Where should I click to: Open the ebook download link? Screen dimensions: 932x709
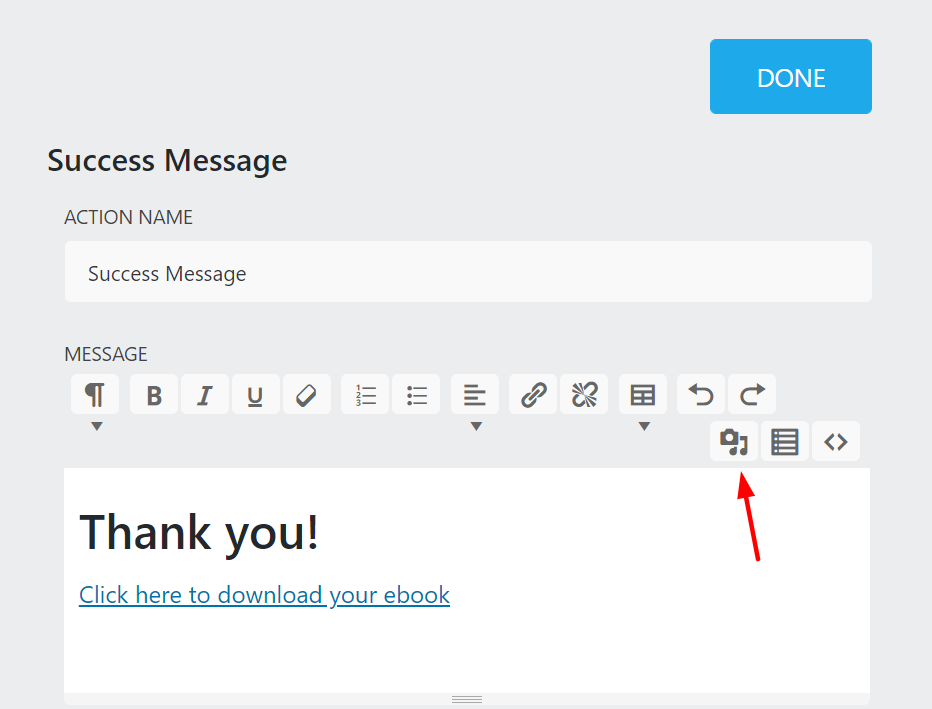pyautogui.click(x=264, y=595)
